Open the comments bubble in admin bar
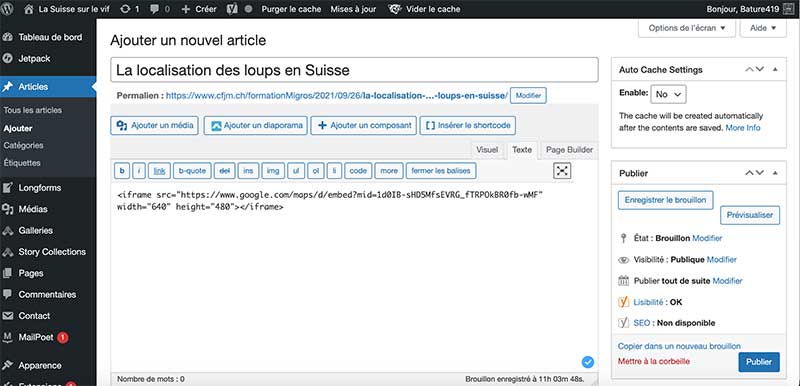The image size is (800, 386). coord(160,9)
